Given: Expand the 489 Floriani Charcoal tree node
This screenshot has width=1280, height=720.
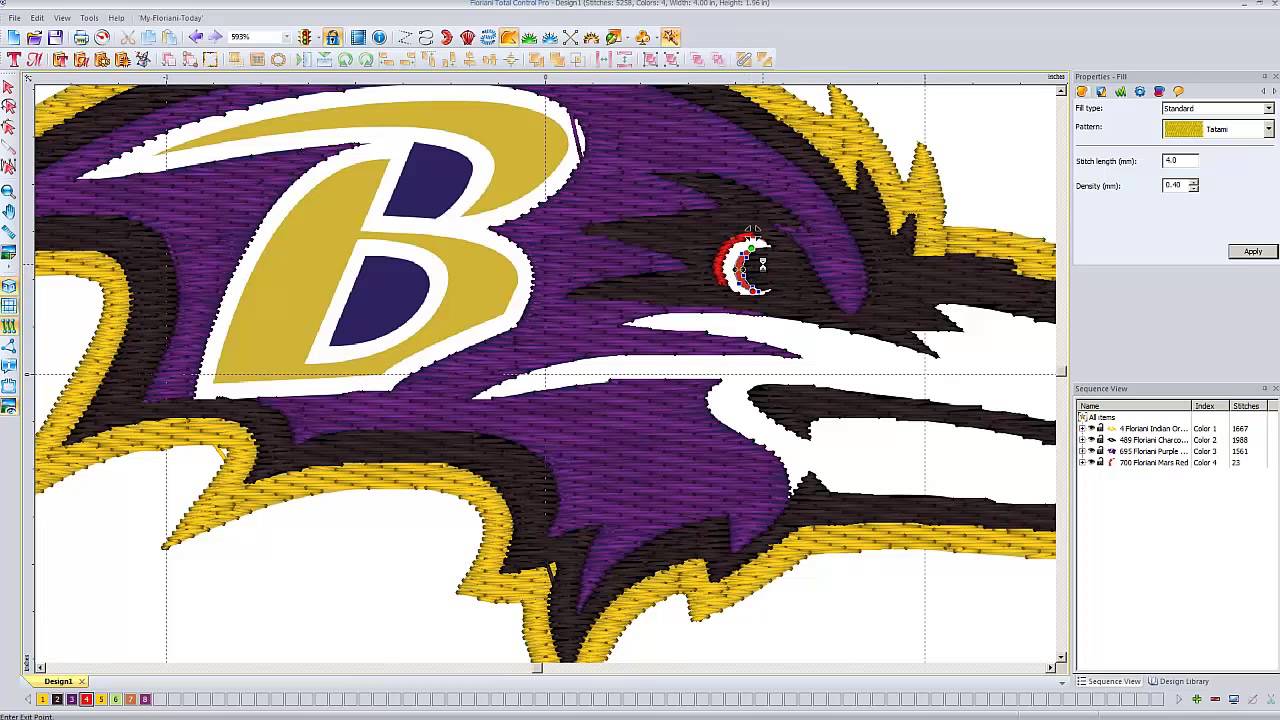Looking at the screenshot, I should click(1081, 440).
